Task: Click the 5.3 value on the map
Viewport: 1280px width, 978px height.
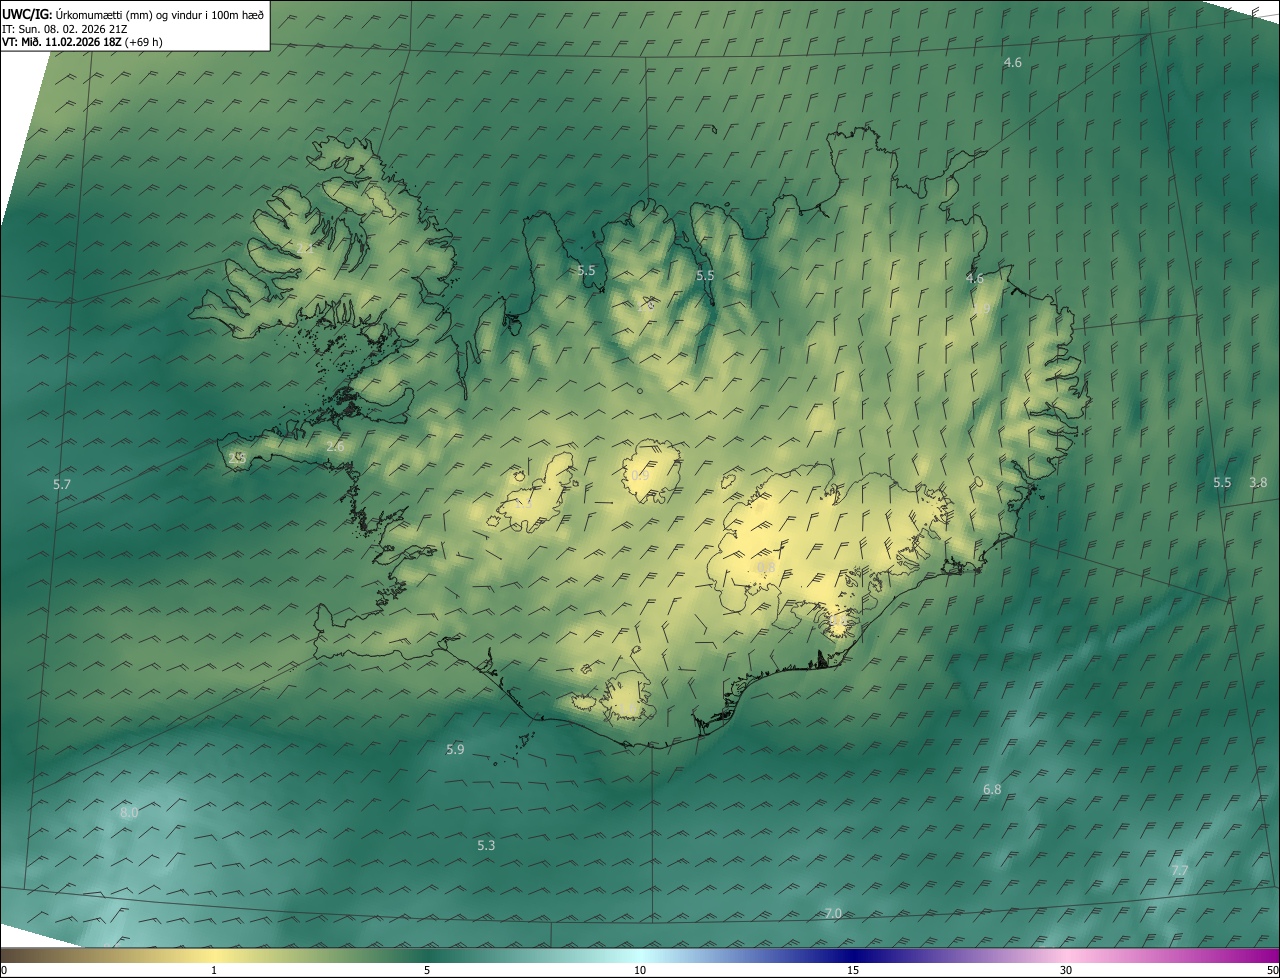Action: (486, 845)
